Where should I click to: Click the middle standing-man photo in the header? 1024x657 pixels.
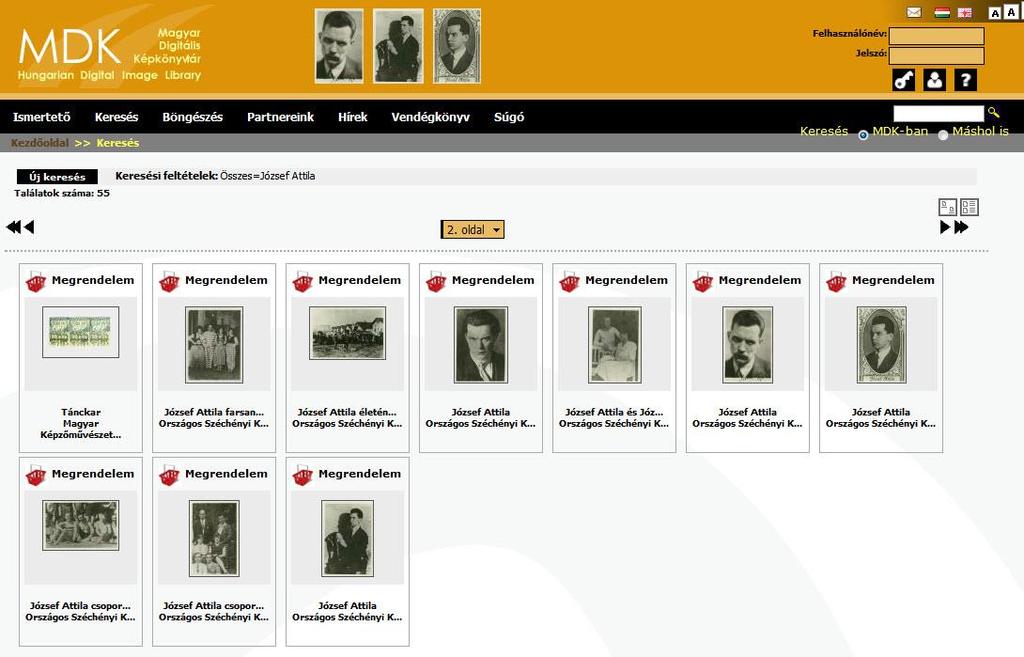pyautogui.click(x=398, y=46)
